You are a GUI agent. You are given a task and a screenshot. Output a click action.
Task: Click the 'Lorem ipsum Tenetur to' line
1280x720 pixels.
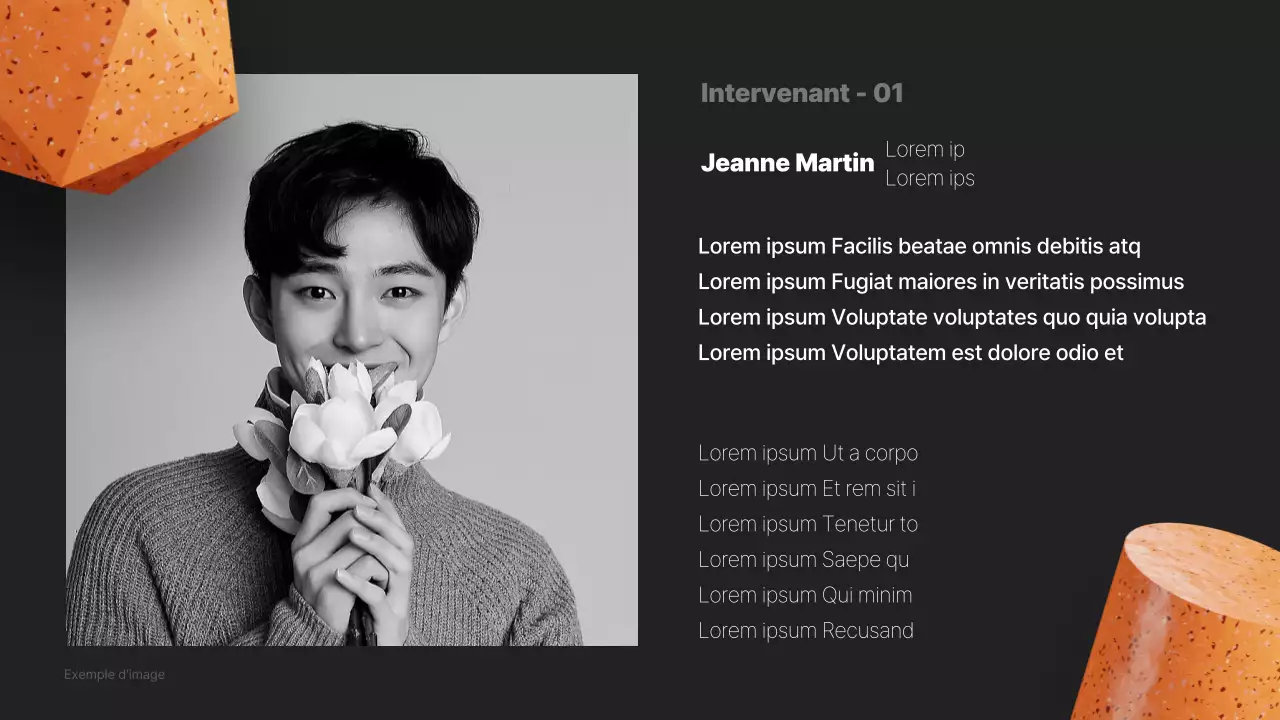point(808,524)
